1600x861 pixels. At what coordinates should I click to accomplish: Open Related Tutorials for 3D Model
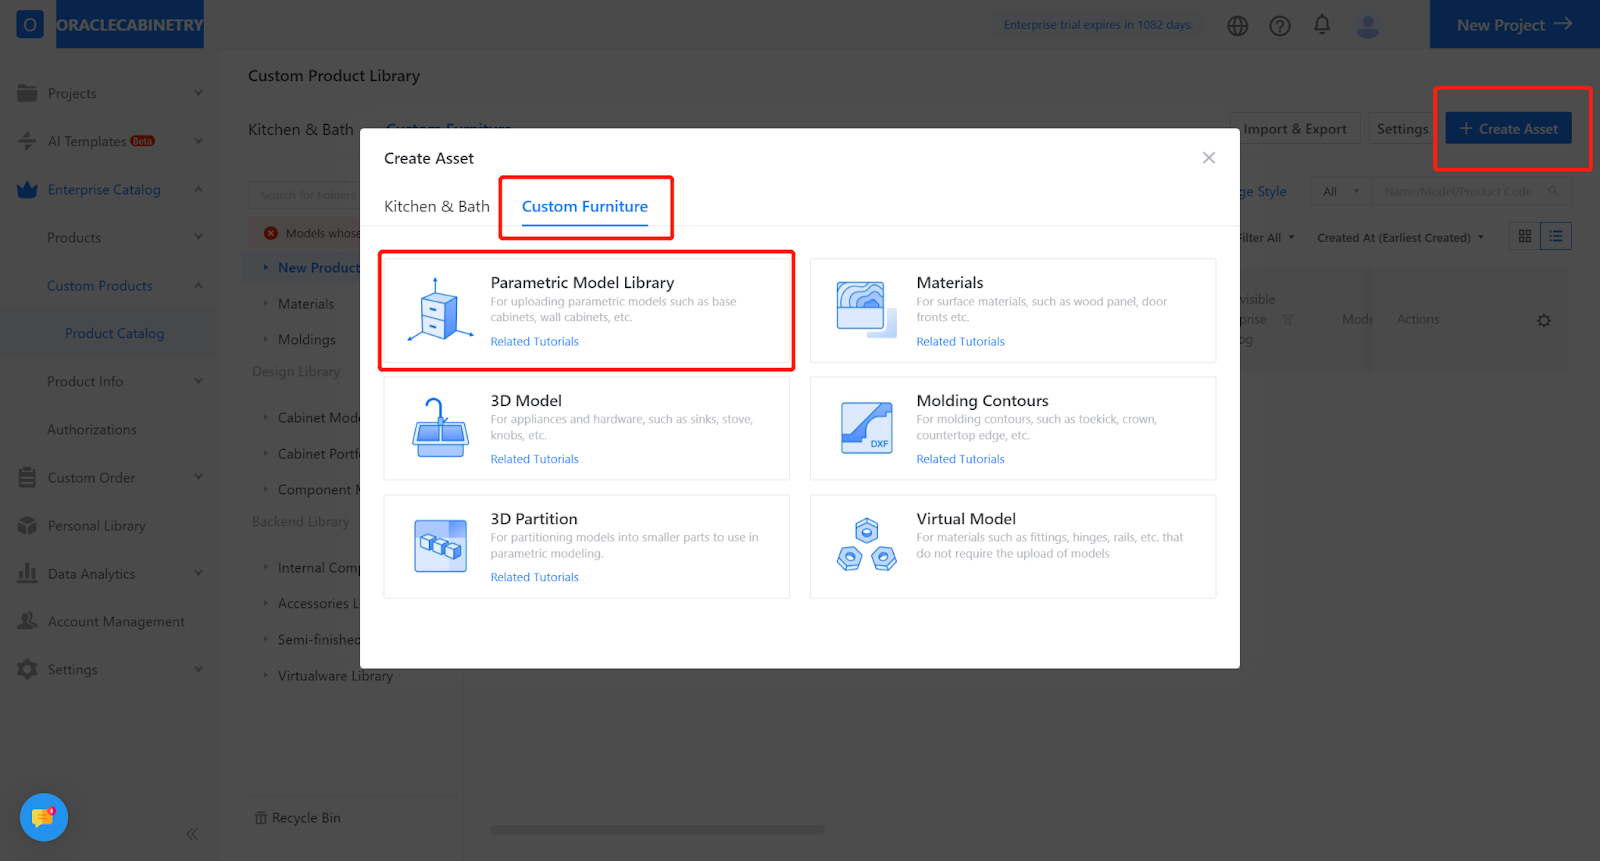point(534,459)
